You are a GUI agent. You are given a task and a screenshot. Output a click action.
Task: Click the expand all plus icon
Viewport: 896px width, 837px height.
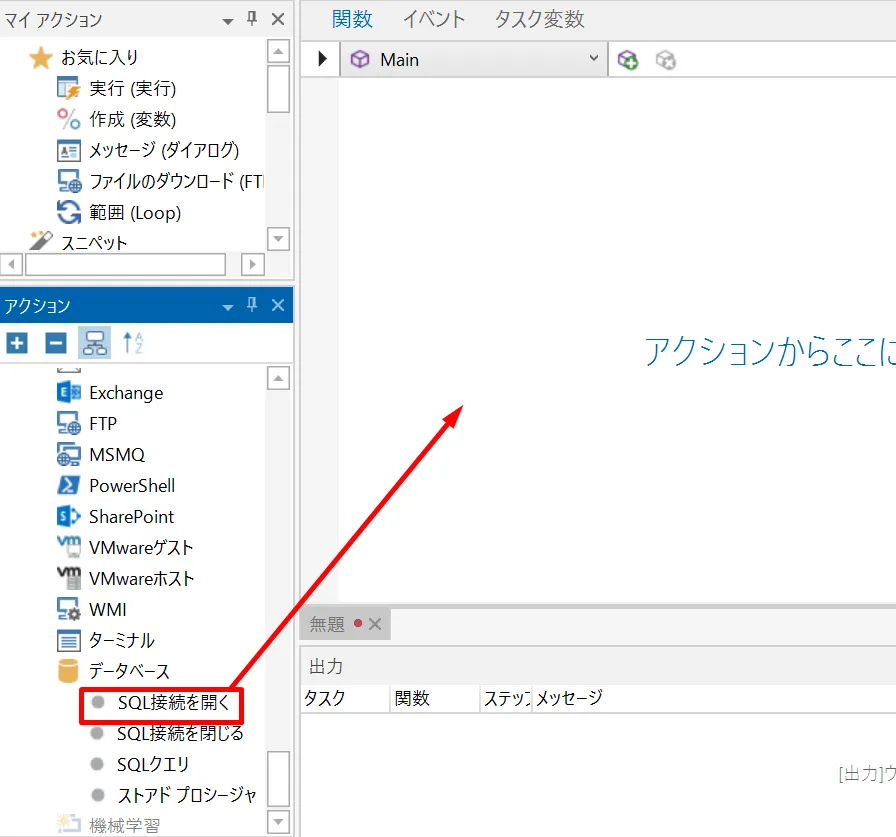point(17,343)
